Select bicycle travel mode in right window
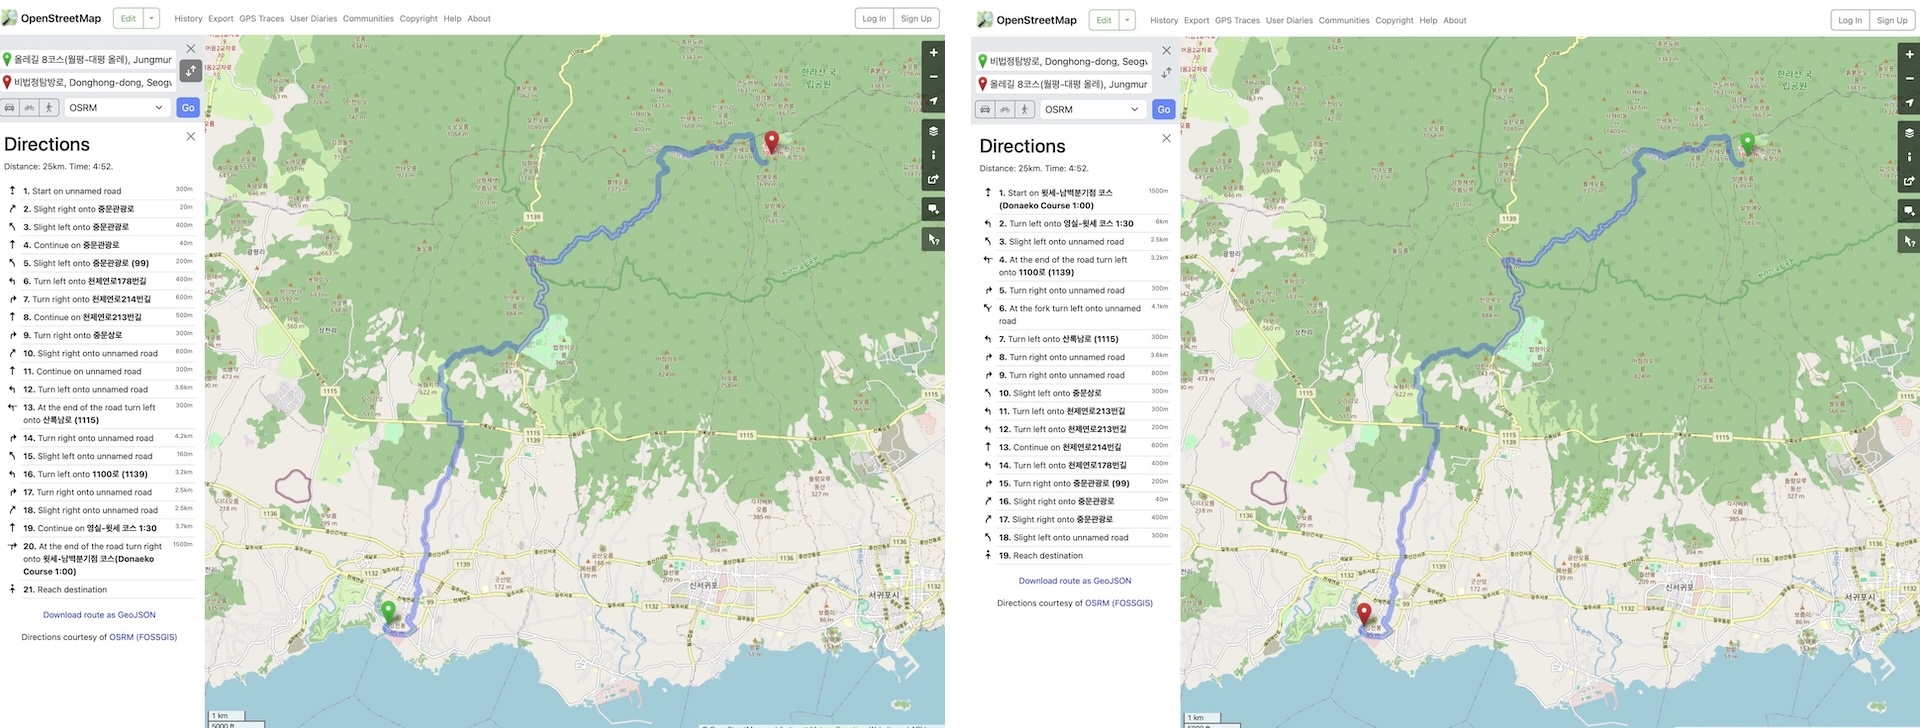The width and height of the screenshot is (1920, 728). [1005, 110]
